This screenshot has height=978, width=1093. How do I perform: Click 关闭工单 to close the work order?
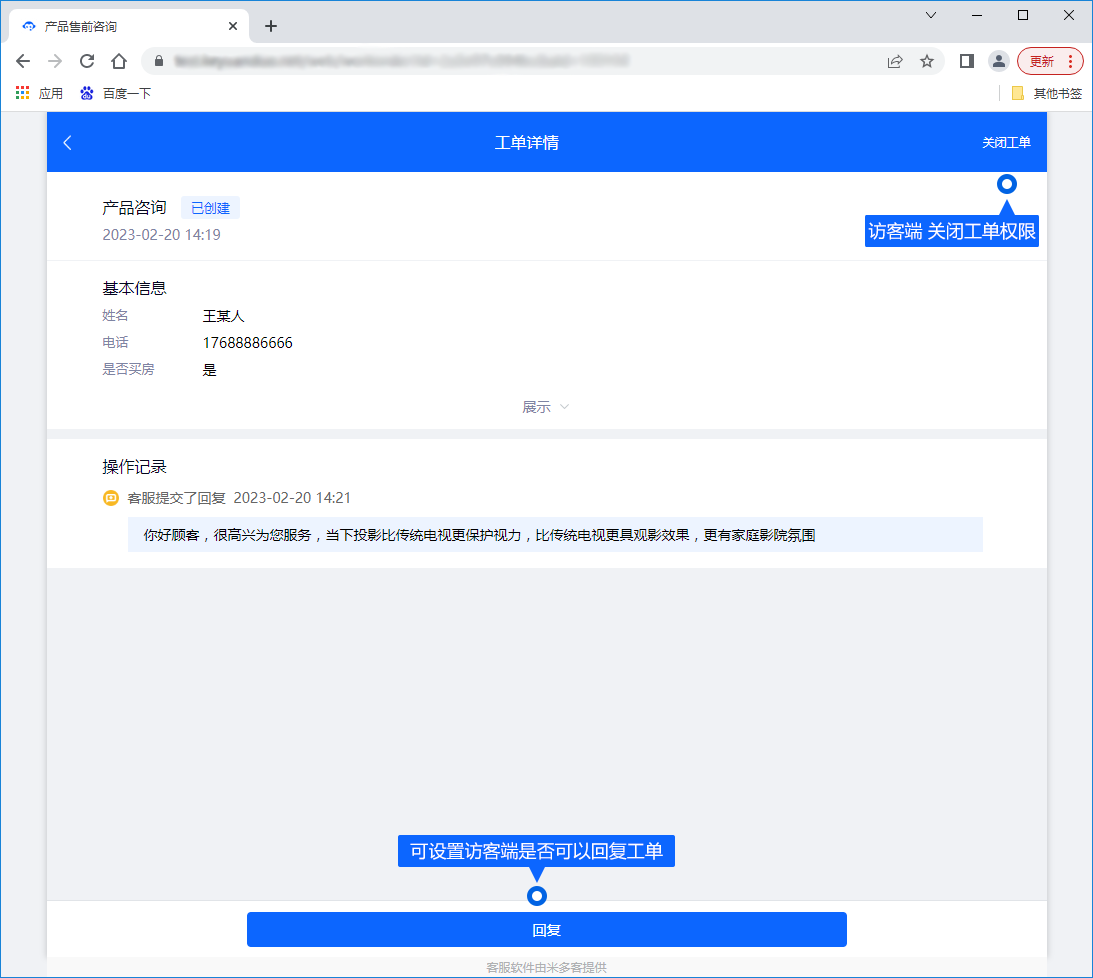(1005, 143)
